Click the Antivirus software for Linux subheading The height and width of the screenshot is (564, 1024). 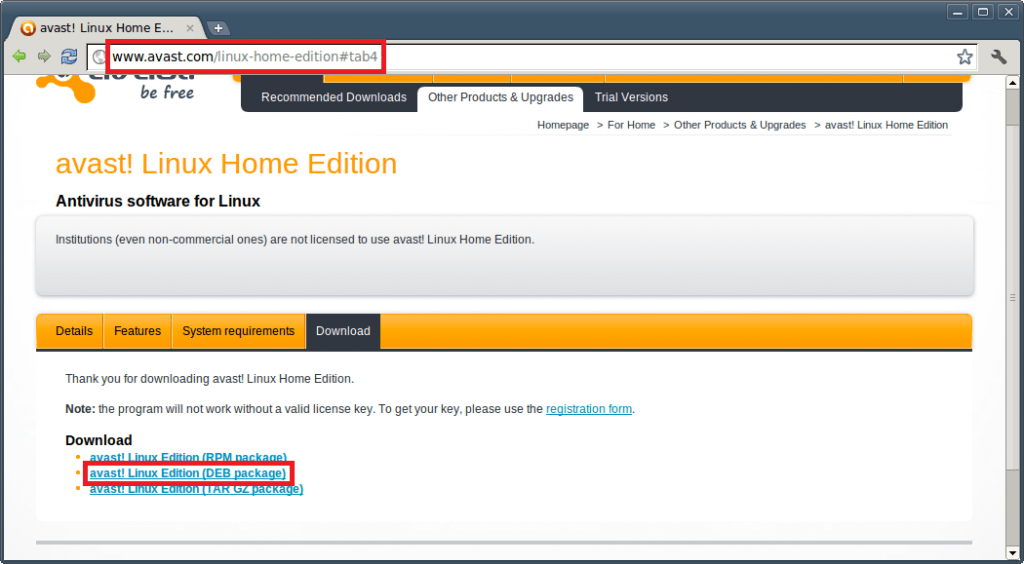pos(158,201)
